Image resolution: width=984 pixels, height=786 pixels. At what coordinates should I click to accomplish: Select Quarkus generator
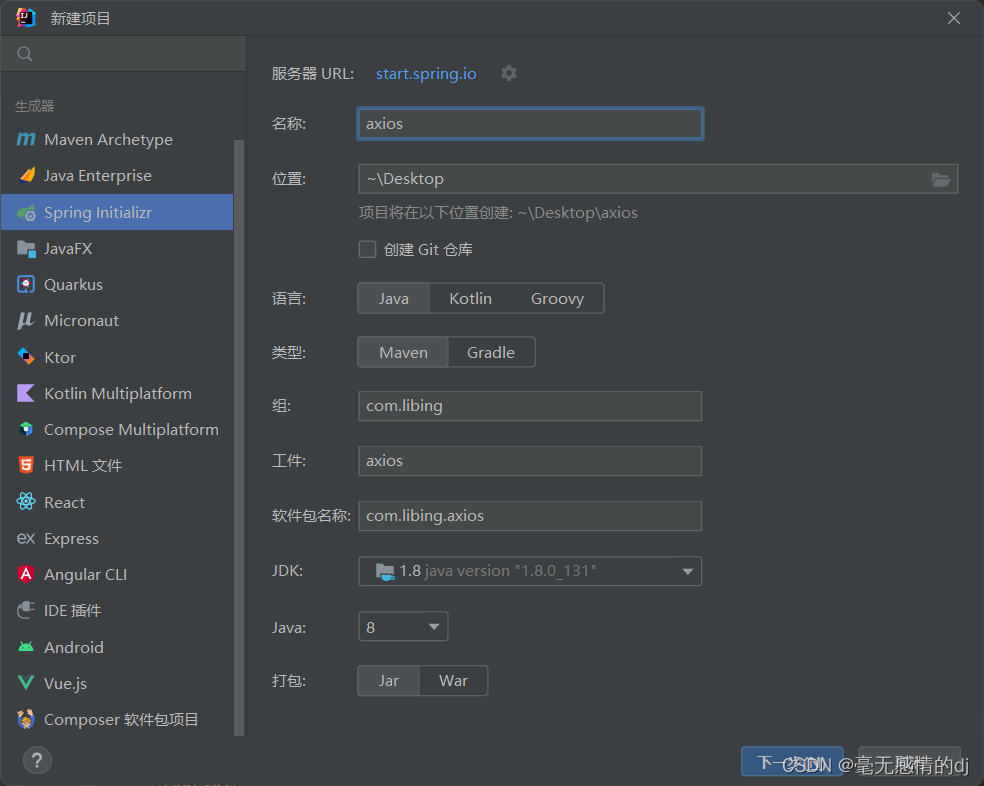117,284
